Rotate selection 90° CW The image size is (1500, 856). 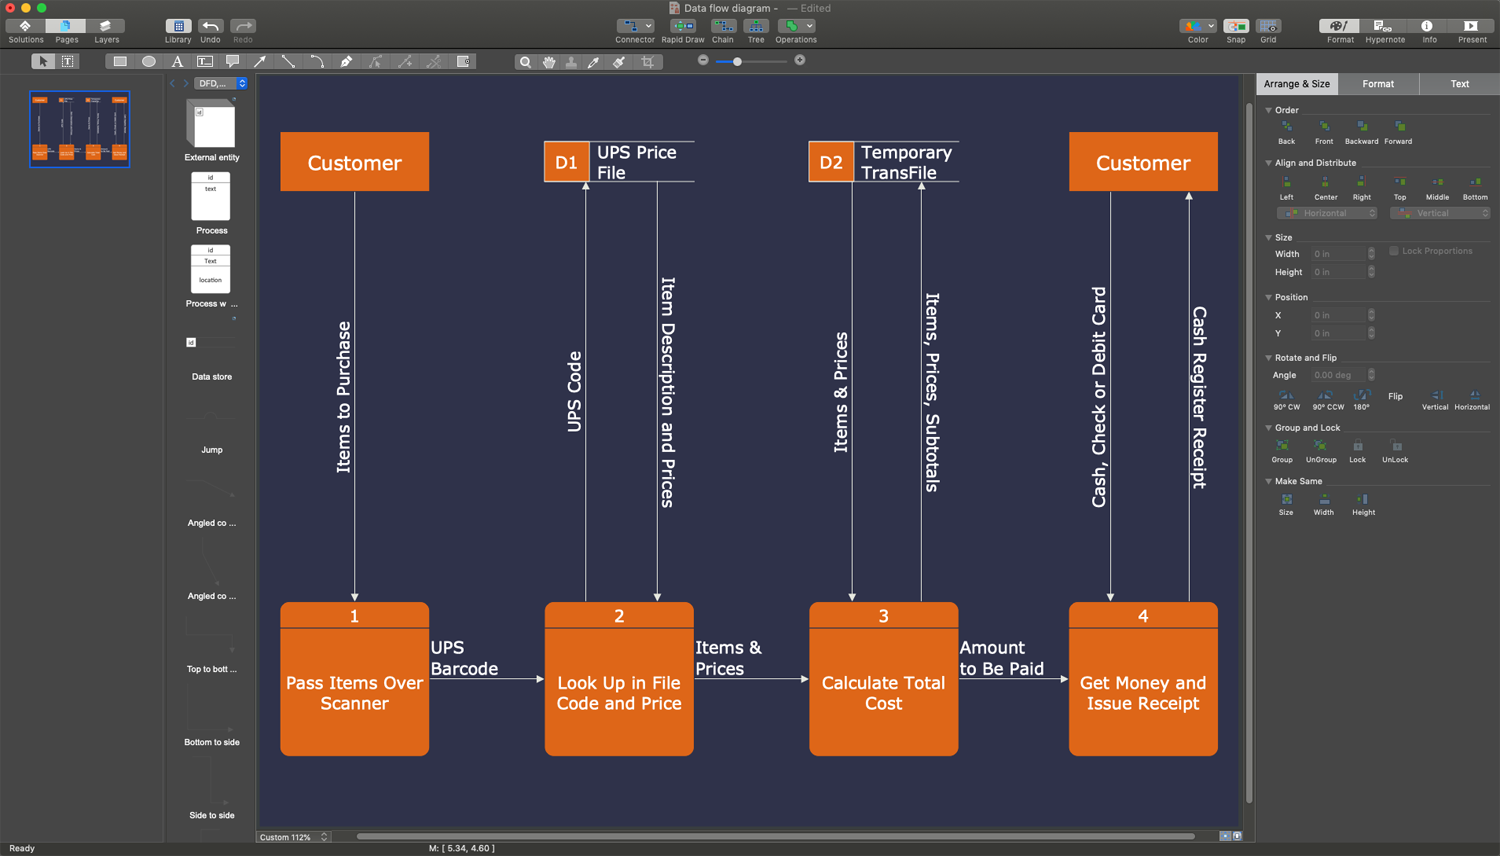1286,398
